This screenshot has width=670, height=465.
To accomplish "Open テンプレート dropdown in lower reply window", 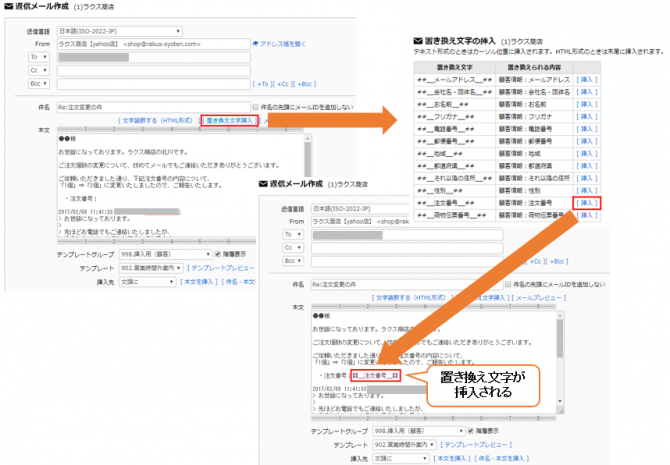I will 404,445.
